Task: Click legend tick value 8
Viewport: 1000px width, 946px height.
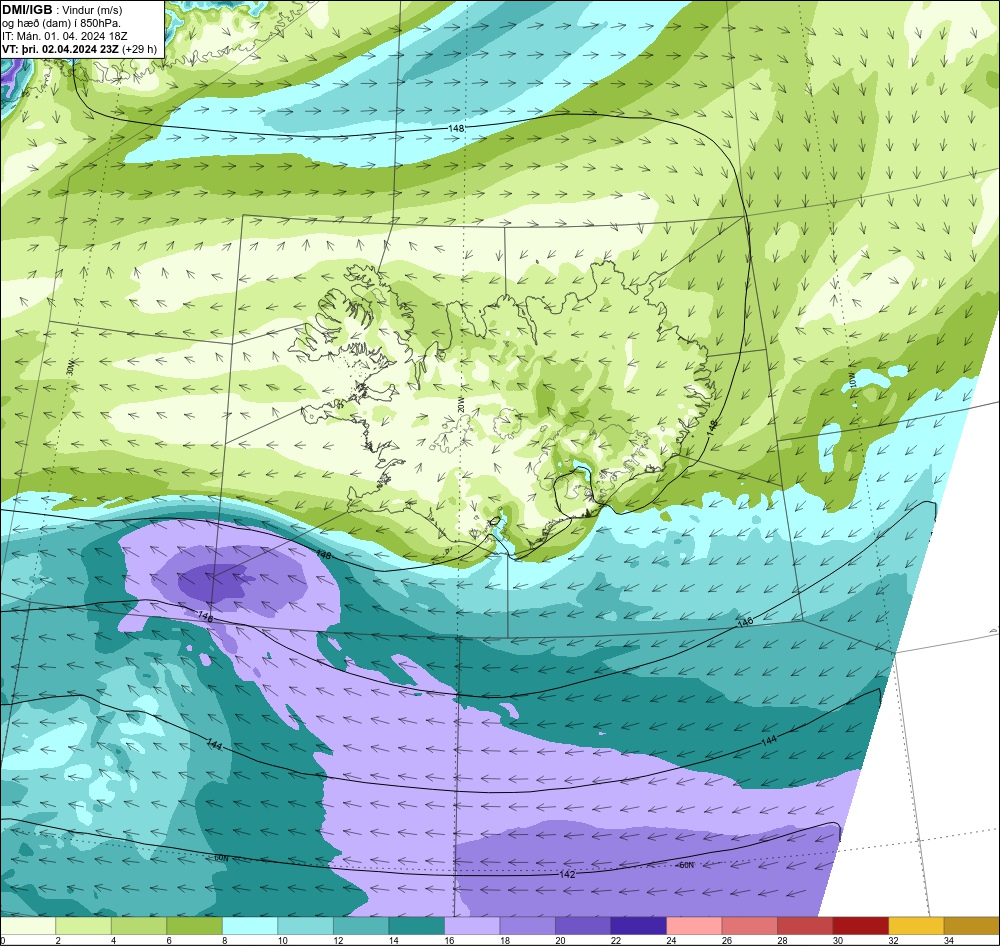Action: (224, 940)
